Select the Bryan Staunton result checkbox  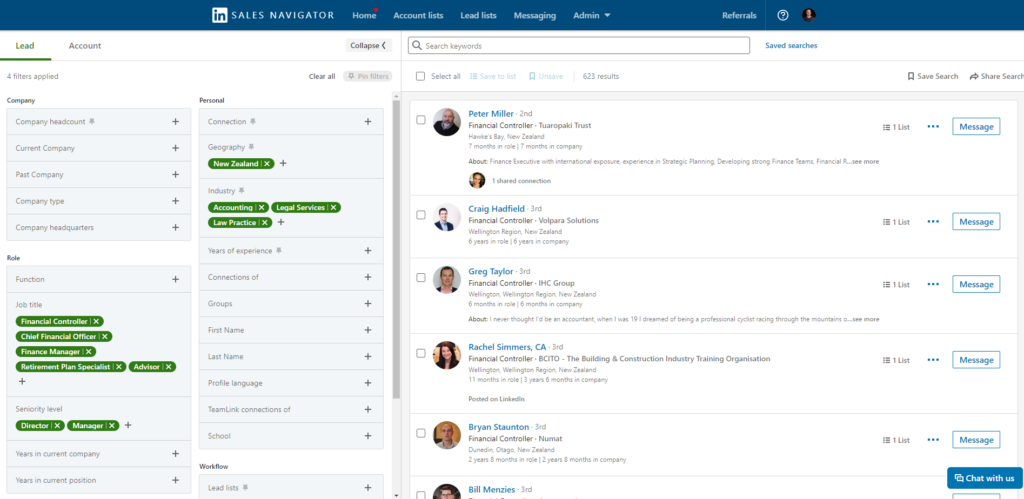(x=421, y=433)
